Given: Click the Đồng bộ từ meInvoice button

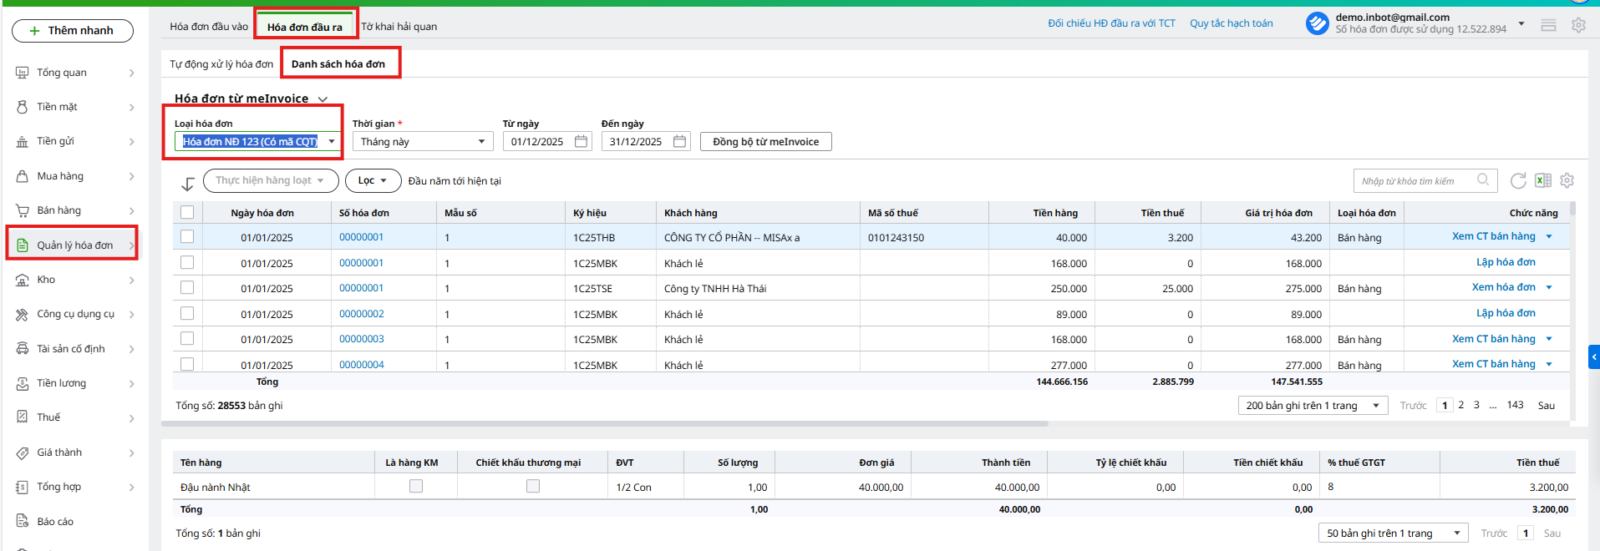Looking at the screenshot, I should (765, 142).
